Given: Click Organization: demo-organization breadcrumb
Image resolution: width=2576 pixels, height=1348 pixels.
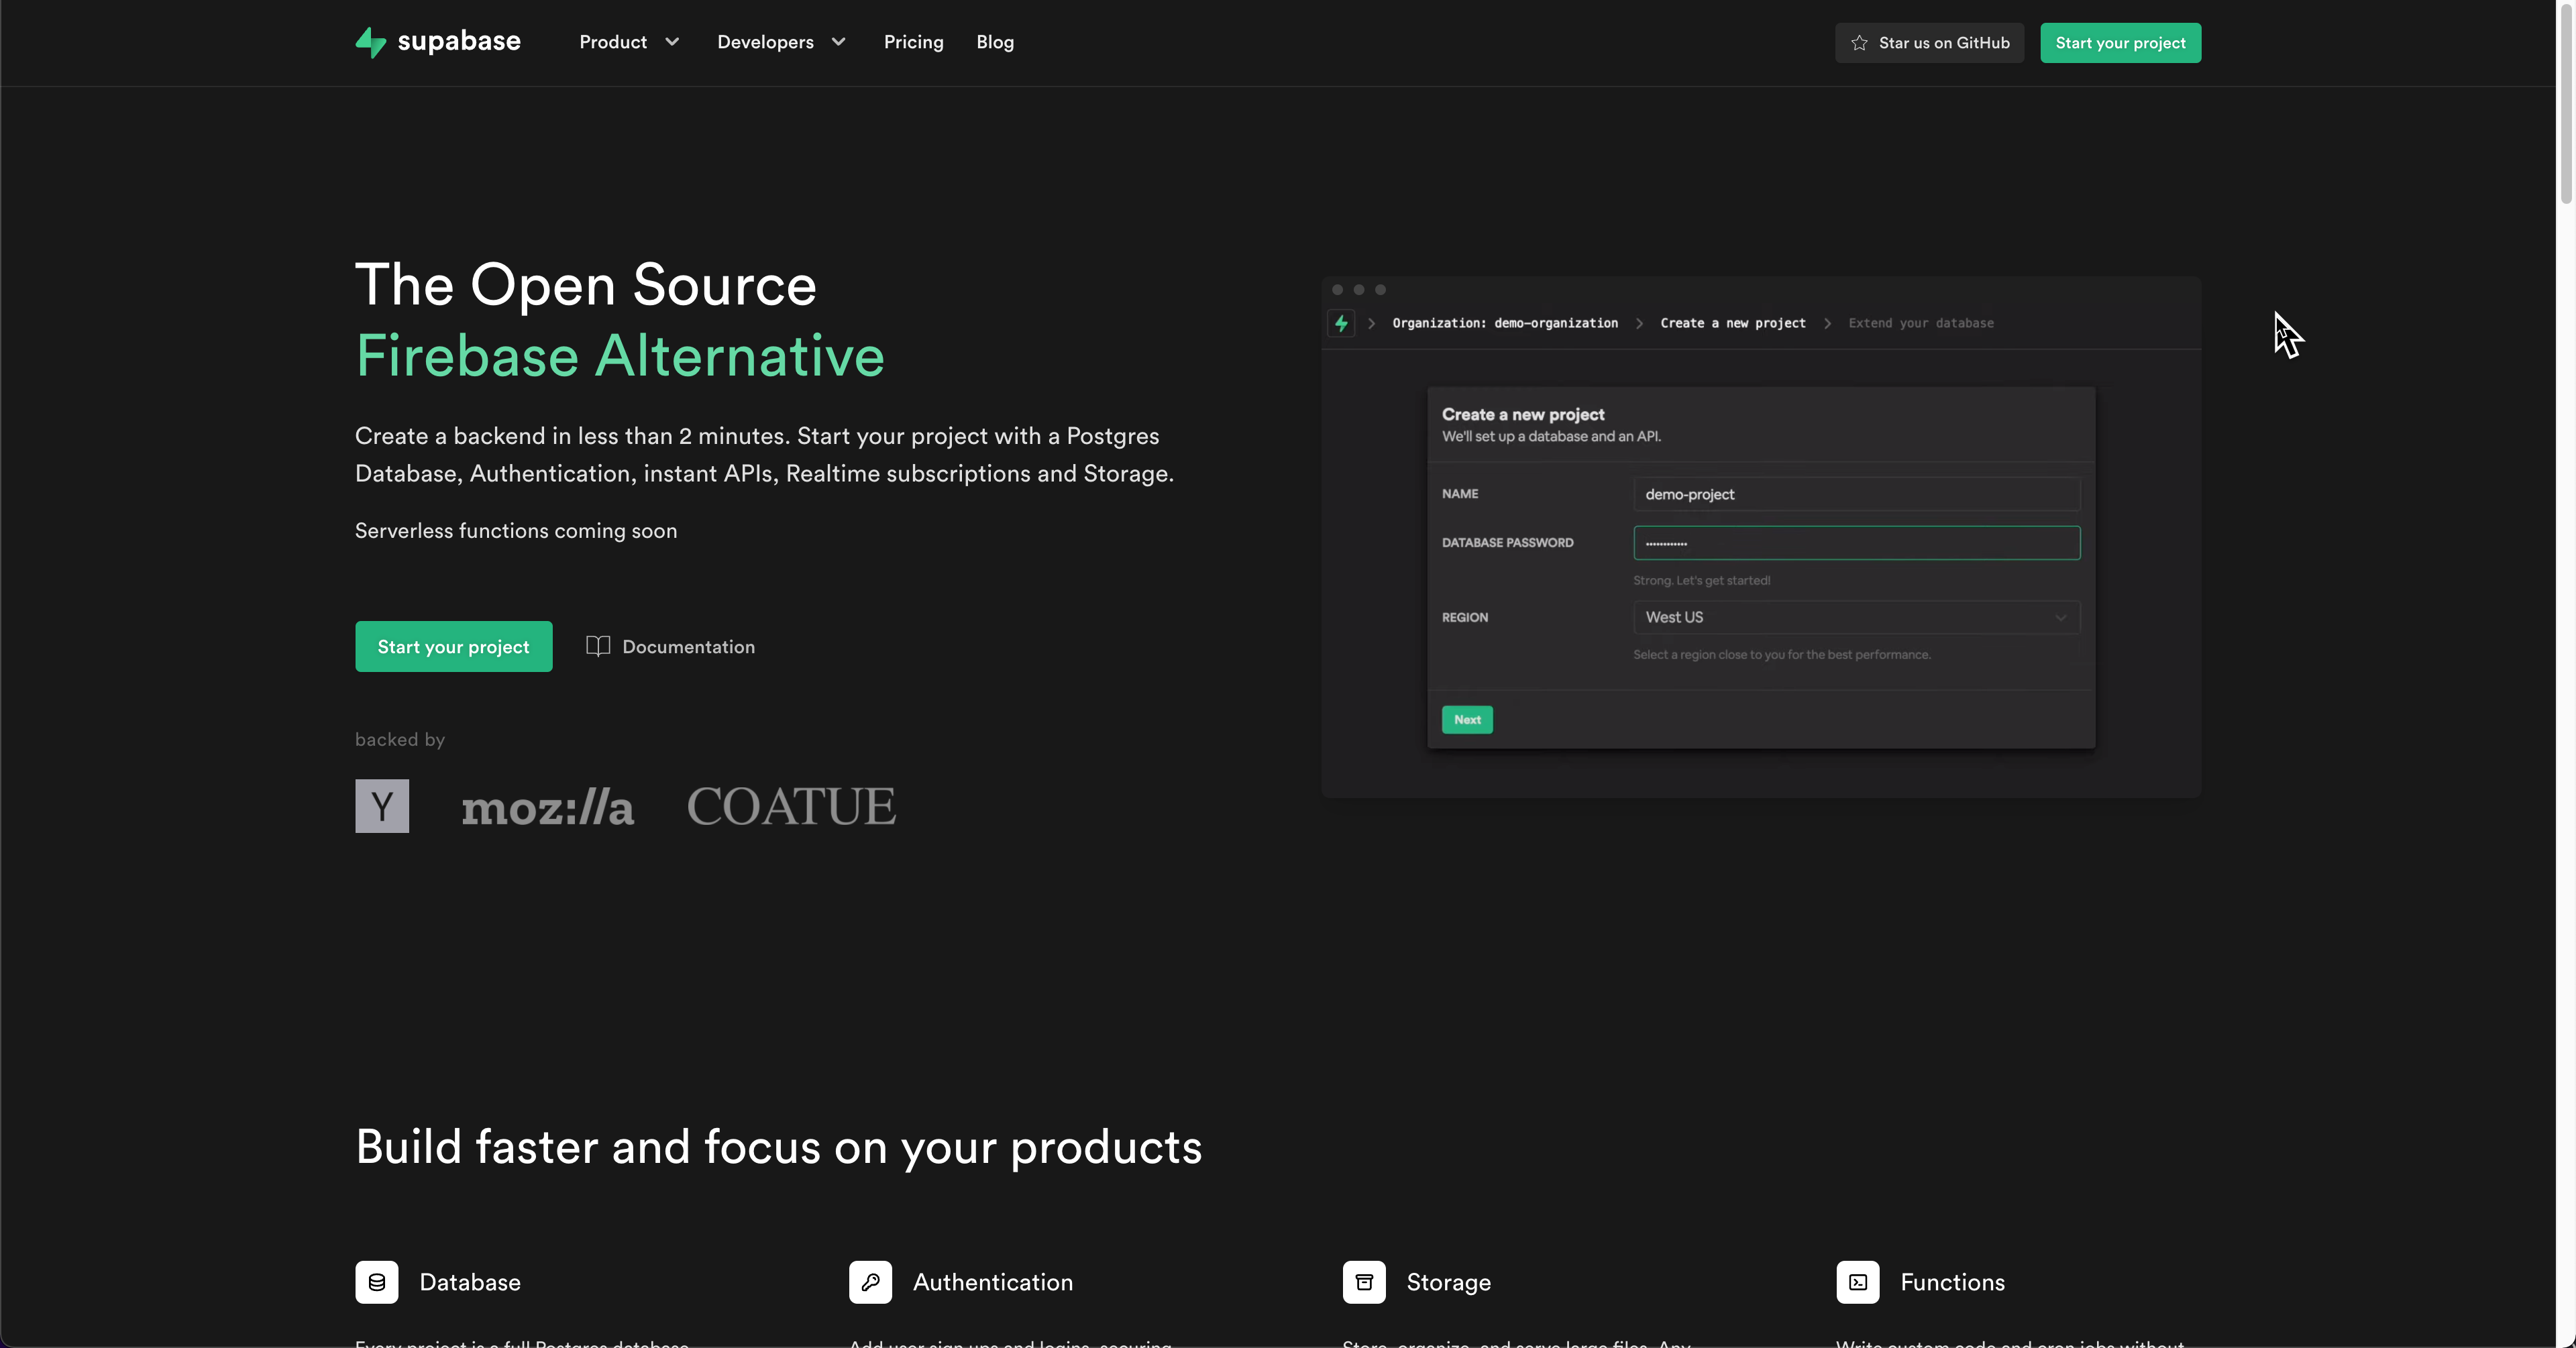Looking at the screenshot, I should [x=1505, y=323].
